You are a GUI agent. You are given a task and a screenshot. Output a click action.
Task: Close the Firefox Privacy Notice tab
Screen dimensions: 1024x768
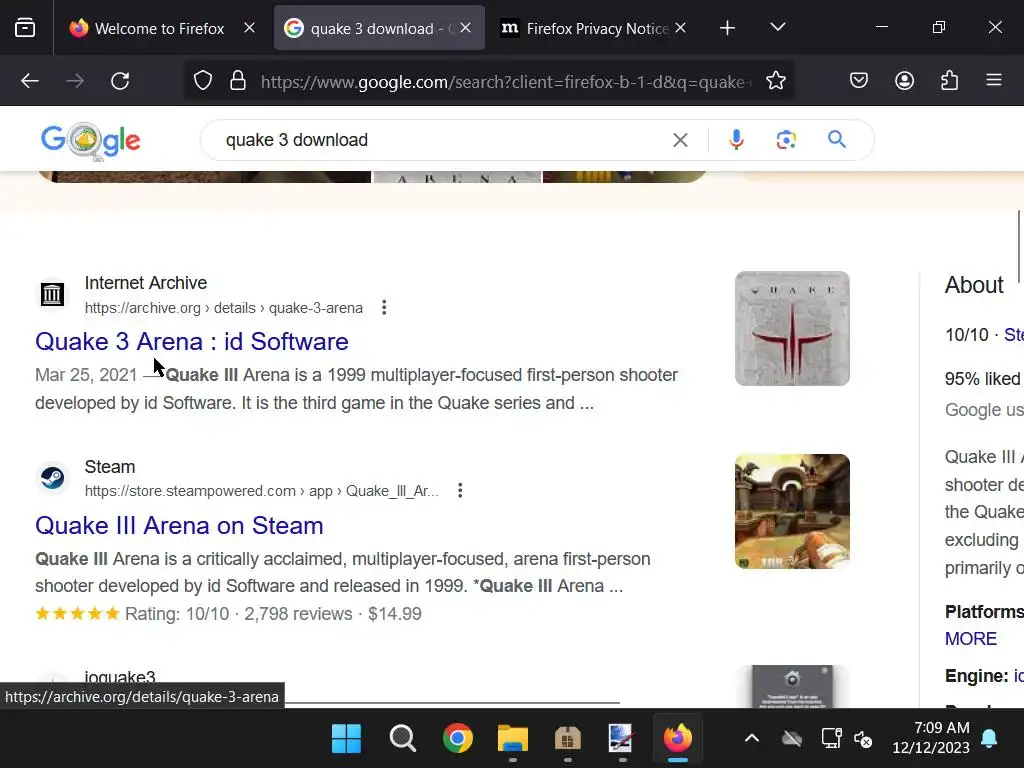pos(680,28)
